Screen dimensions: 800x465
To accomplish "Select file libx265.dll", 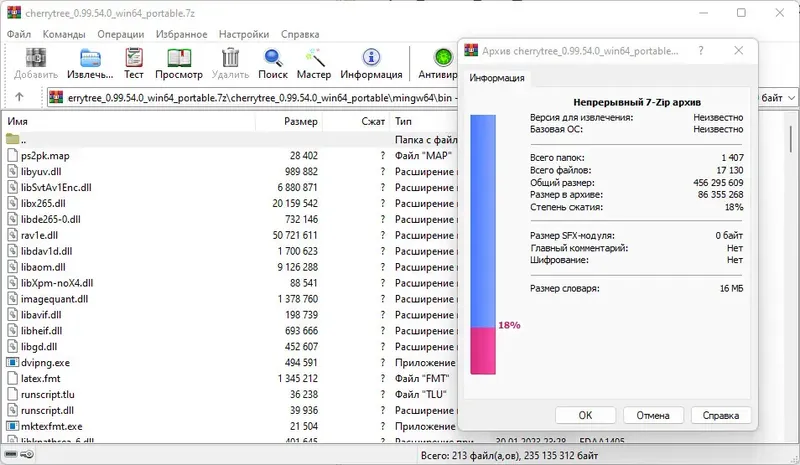I will [43, 203].
